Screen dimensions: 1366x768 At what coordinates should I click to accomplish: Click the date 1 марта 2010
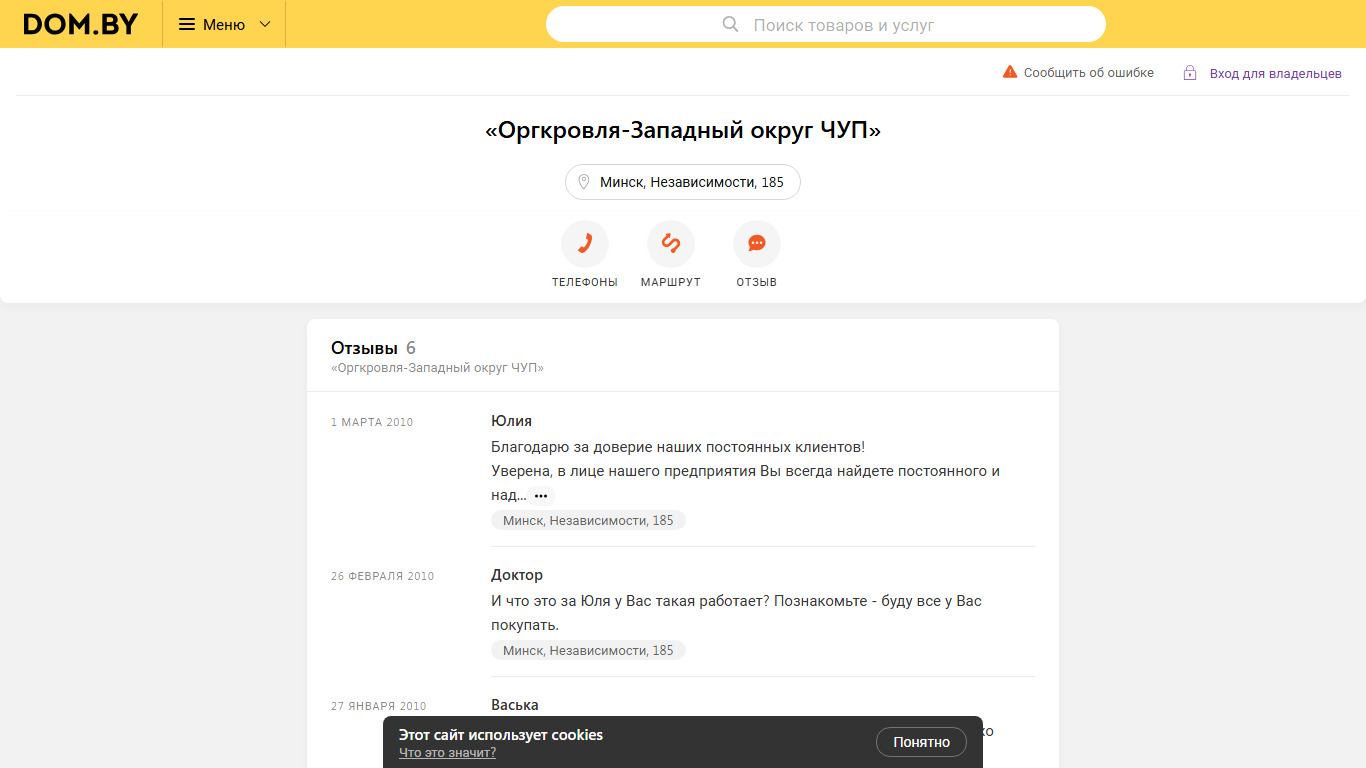372,423
